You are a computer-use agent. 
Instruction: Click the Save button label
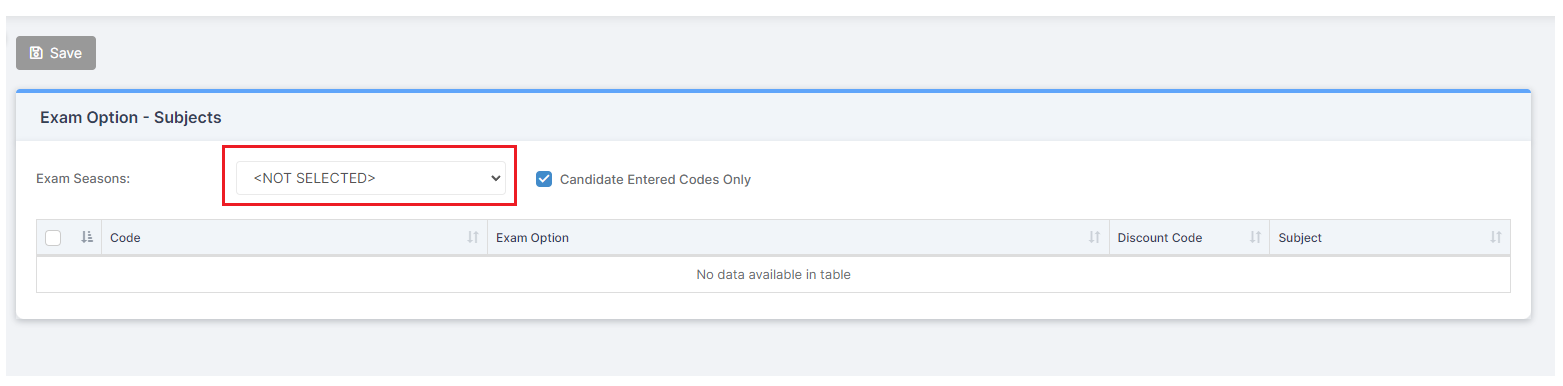[x=66, y=53]
